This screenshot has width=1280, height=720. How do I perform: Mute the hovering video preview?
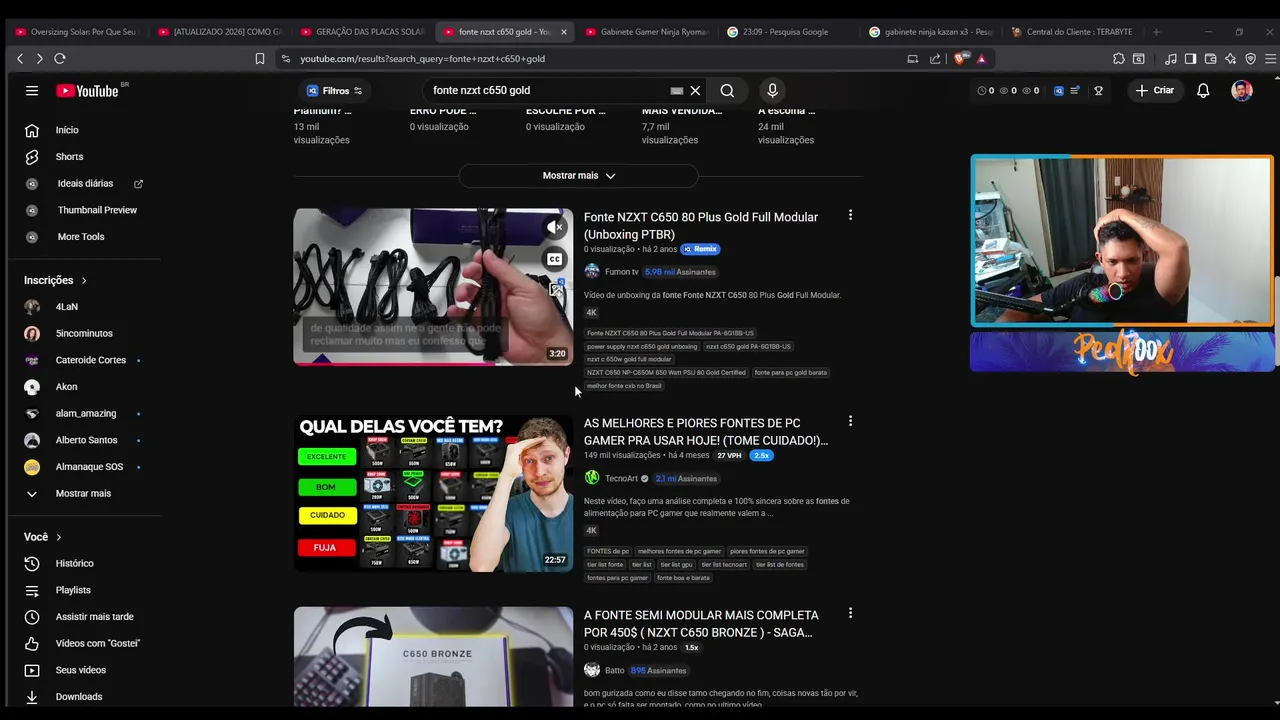coord(555,228)
